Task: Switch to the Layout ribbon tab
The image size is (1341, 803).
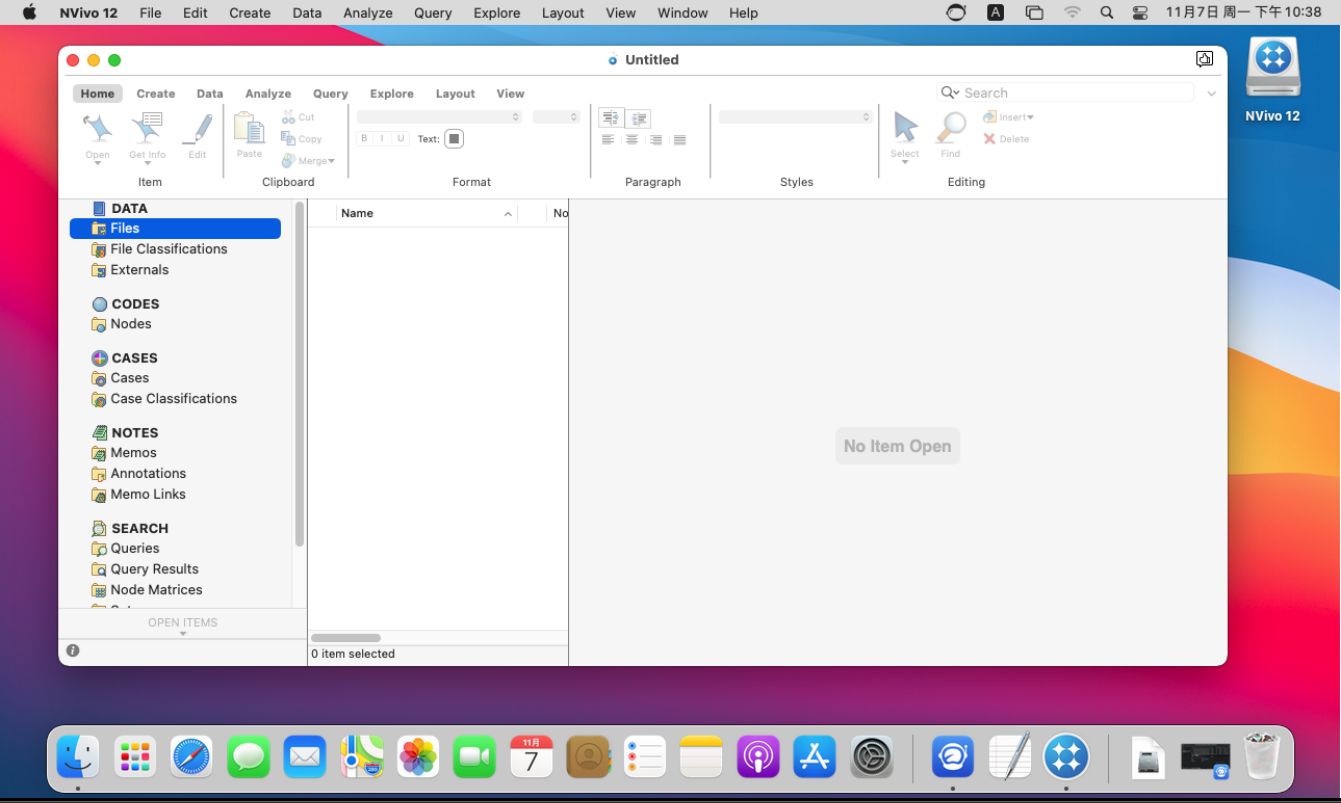Action: (455, 93)
